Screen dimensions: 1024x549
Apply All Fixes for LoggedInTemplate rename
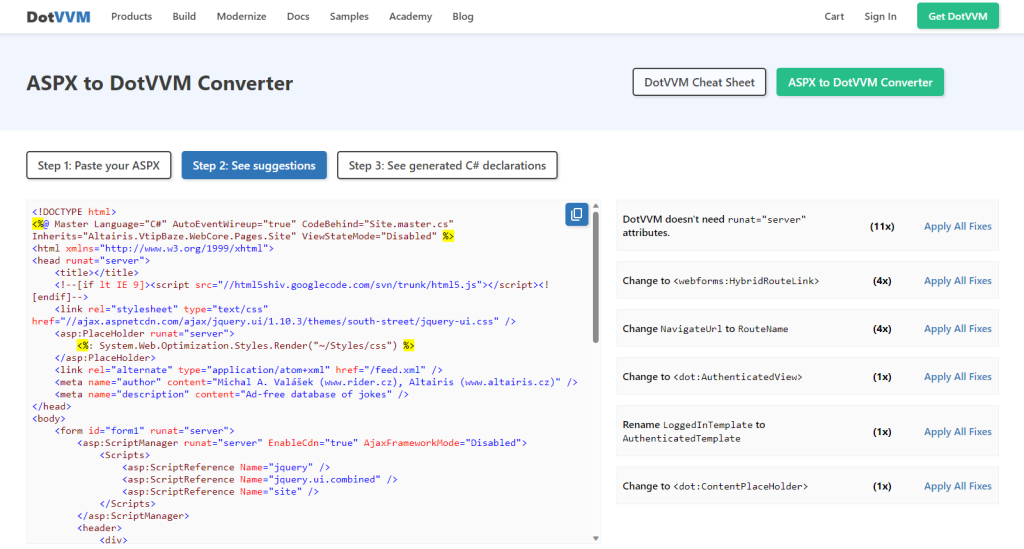[x=957, y=431]
